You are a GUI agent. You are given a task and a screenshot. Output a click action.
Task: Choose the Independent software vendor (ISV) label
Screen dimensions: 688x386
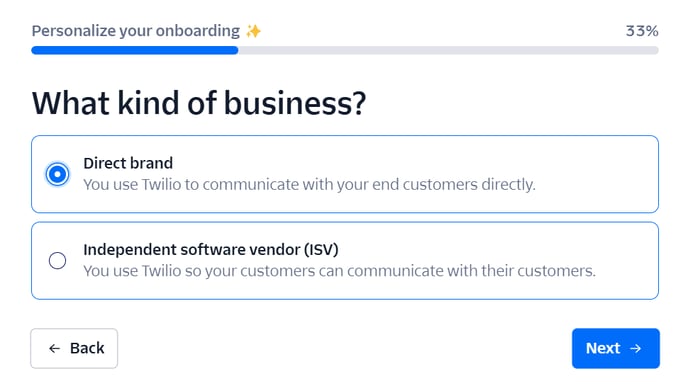click(211, 250)
